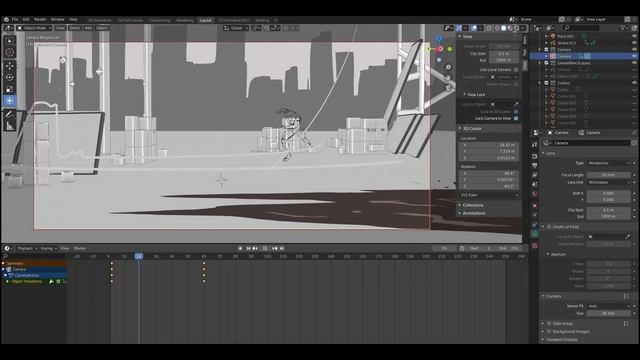Click the green Y axis gizmo ball
Viewport: 640px width, 360px height.
click(x=450, y=49)
